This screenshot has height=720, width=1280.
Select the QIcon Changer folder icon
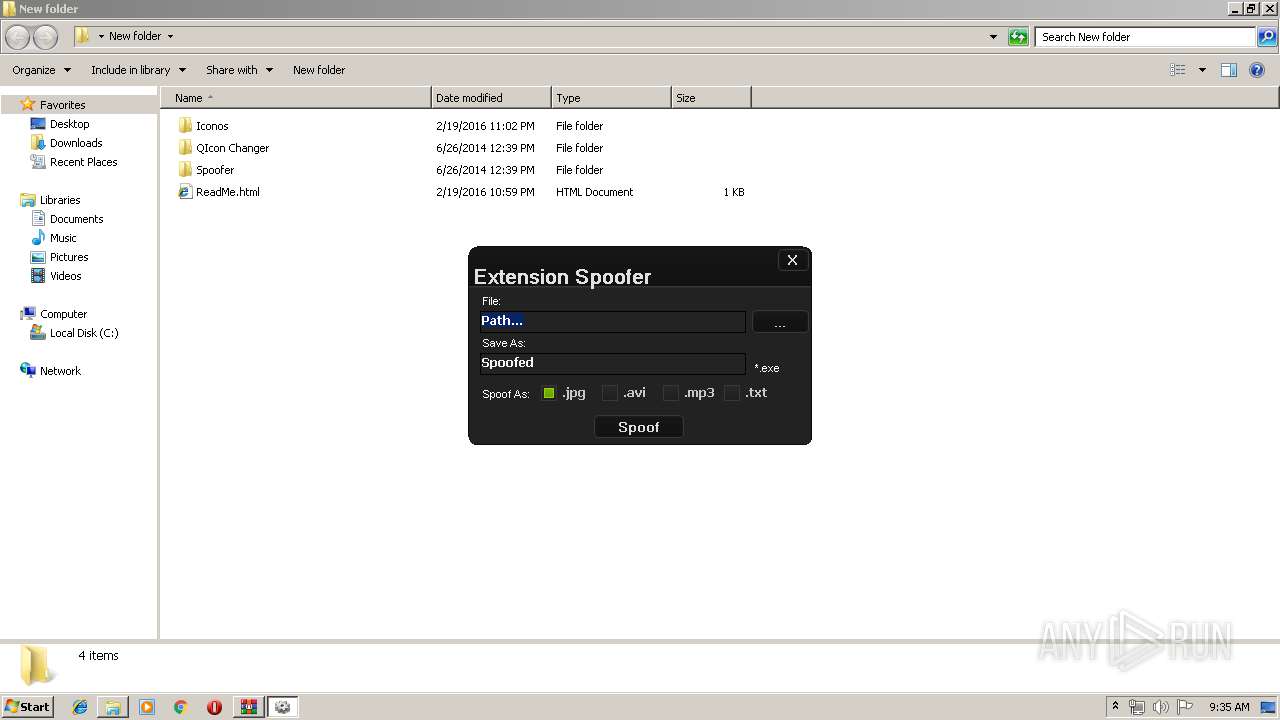tap(185, 148)
